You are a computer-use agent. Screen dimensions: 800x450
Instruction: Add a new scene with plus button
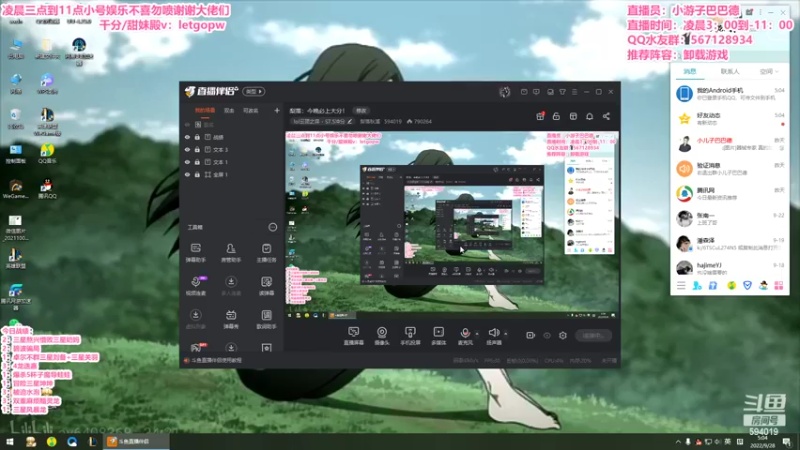tap(277, 110)
